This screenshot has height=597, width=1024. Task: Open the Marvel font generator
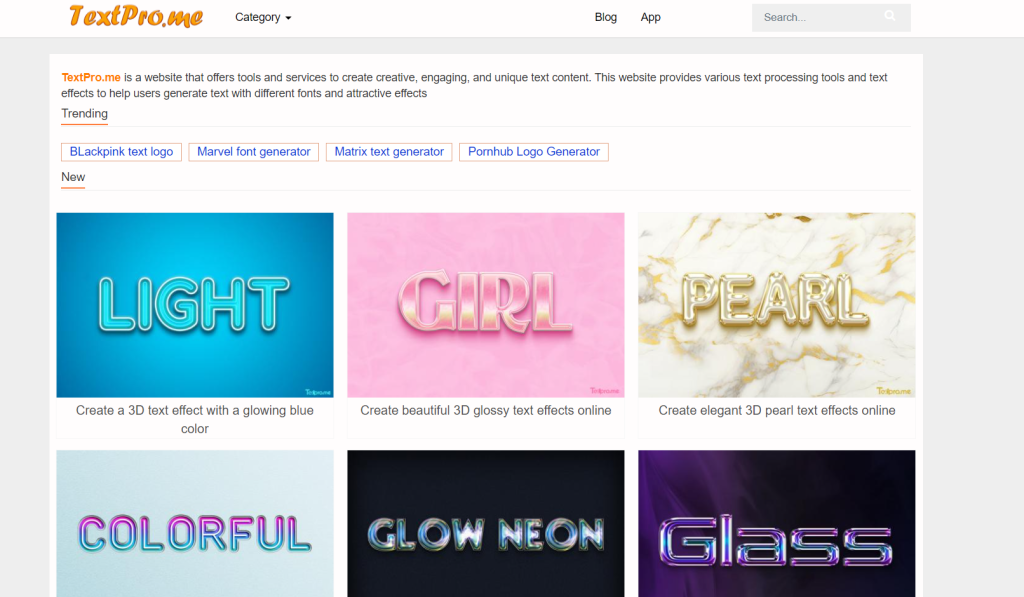(253, 151)
